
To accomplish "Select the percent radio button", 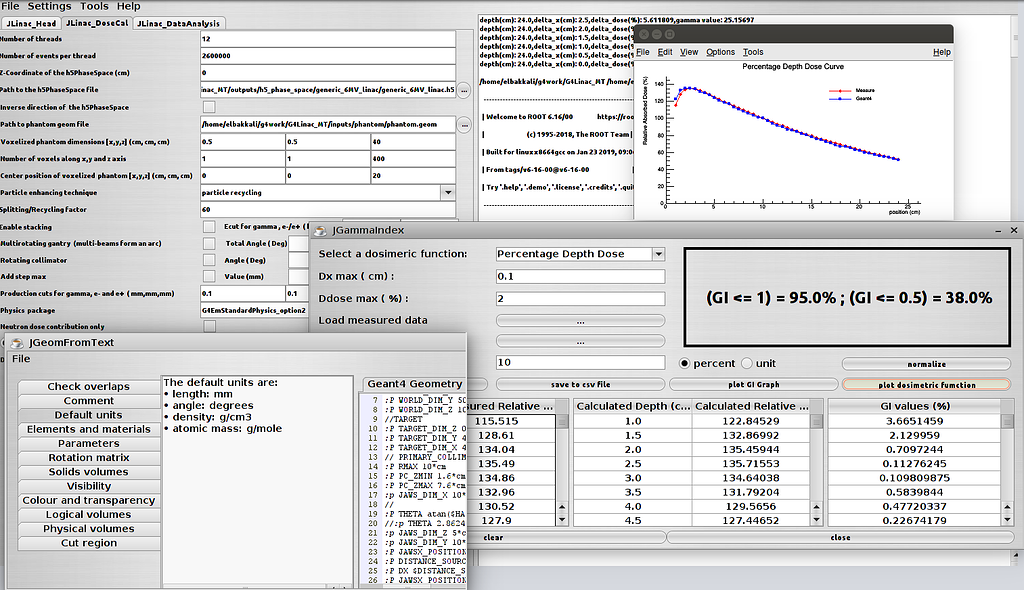I will (x=686, y=363).
